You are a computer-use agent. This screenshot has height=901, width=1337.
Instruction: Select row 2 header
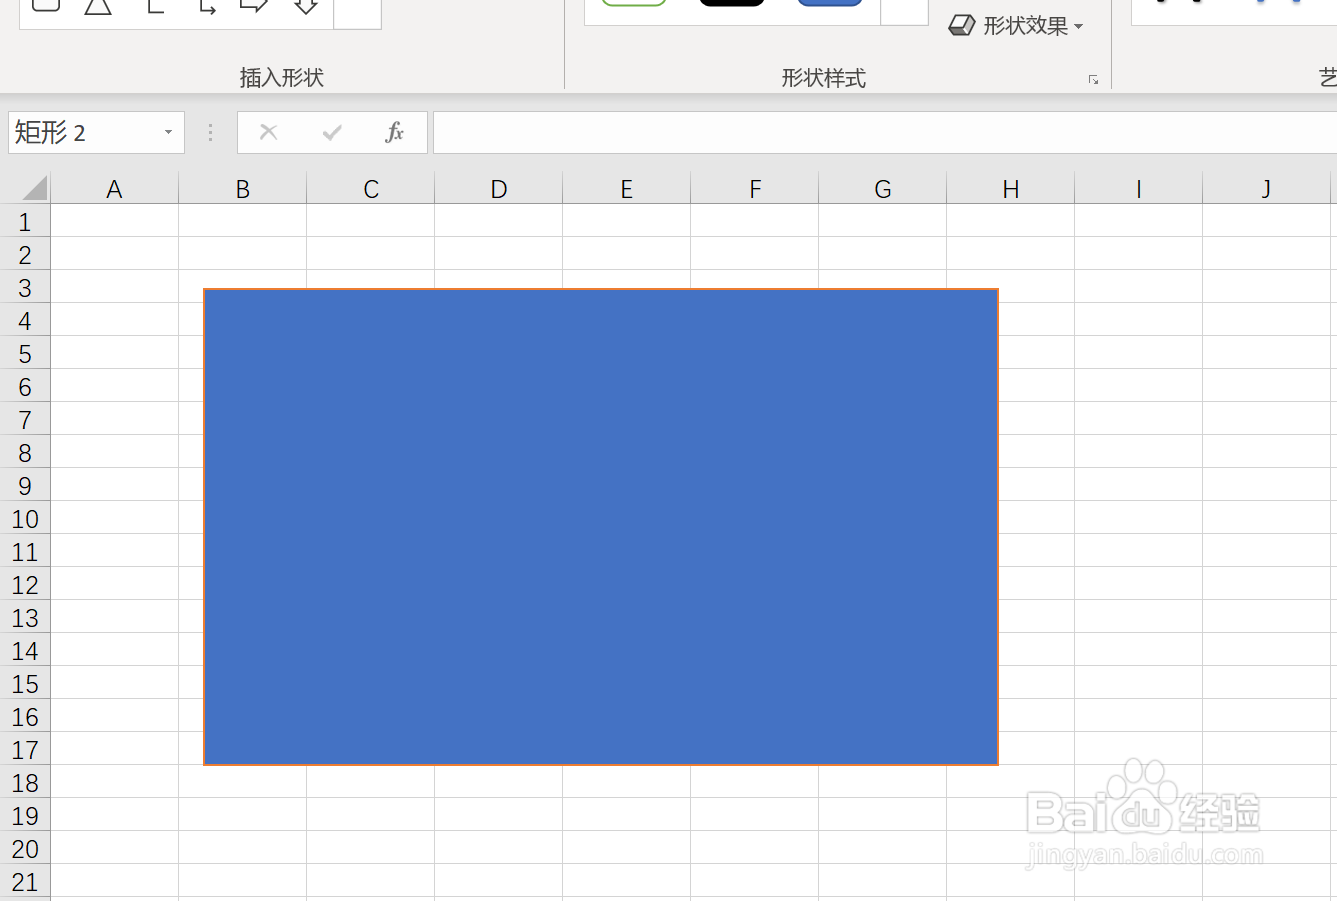click(x=25, y=254)
